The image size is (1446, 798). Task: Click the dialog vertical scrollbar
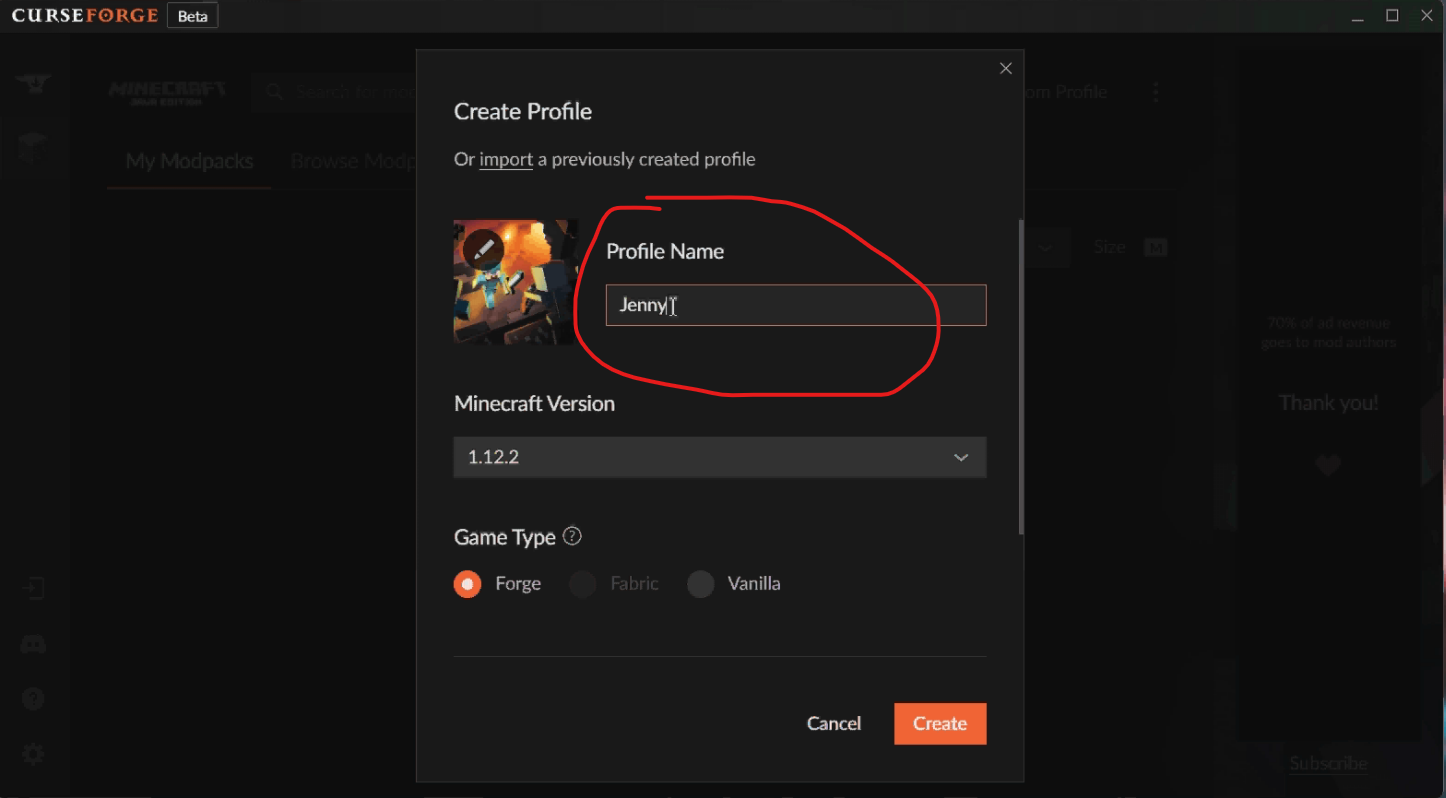point(1020,378)
